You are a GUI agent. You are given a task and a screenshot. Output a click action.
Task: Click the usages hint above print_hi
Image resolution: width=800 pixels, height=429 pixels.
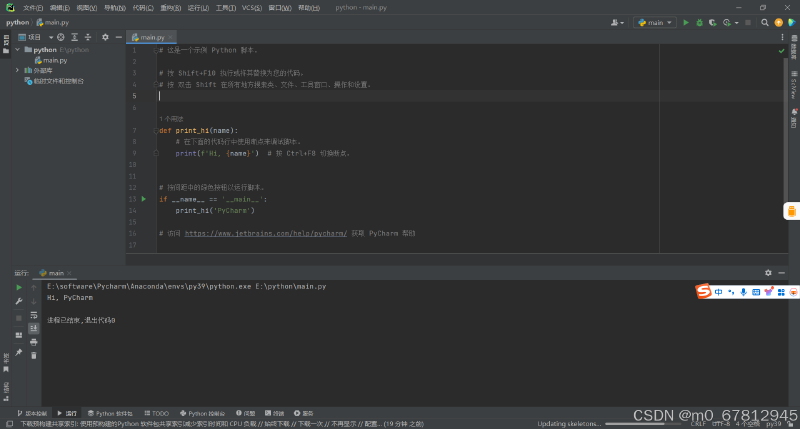coord(171,119)
